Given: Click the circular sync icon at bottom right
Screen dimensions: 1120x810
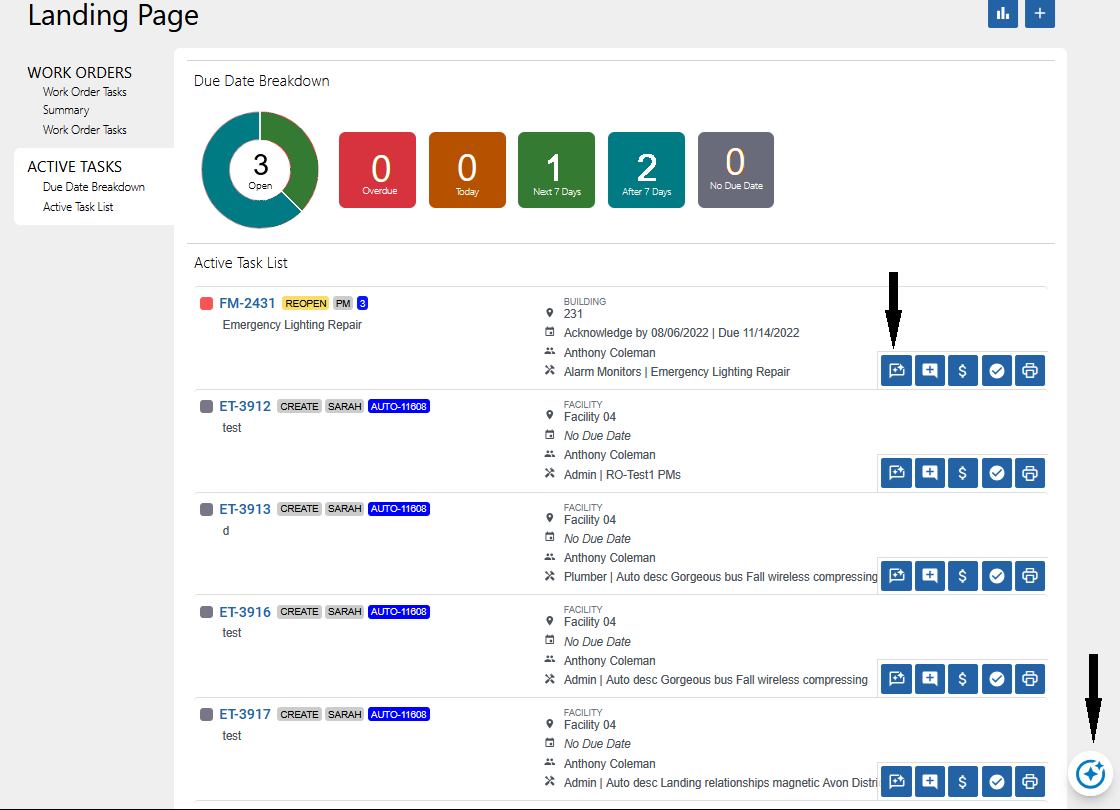Looking at the screenshot, I should 1089,775.
